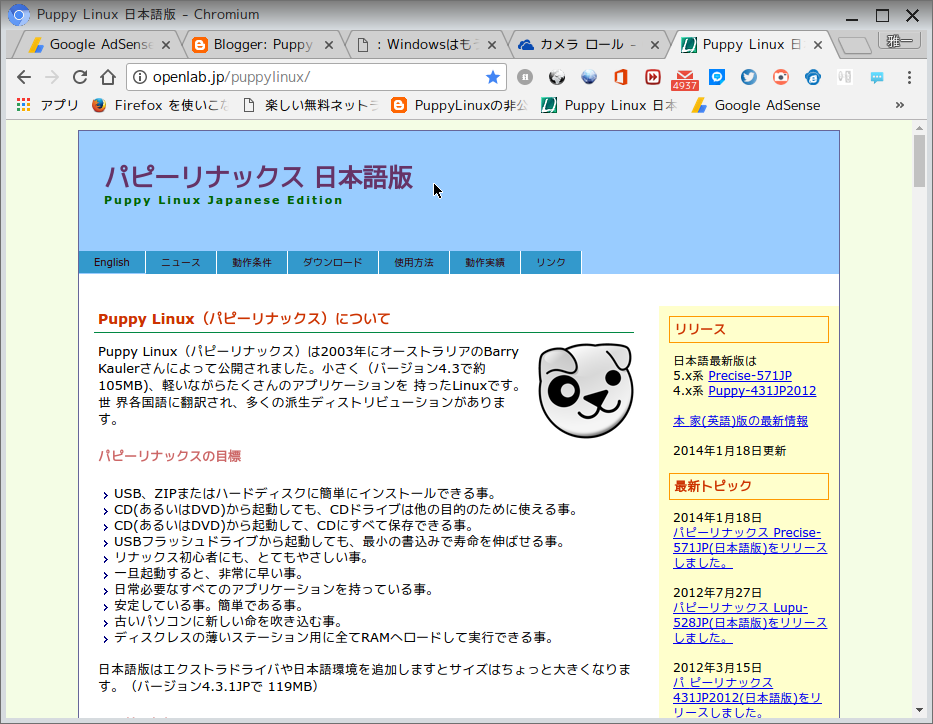
Task: Click the red camera screenshot extension
Action: pos(781,77)
